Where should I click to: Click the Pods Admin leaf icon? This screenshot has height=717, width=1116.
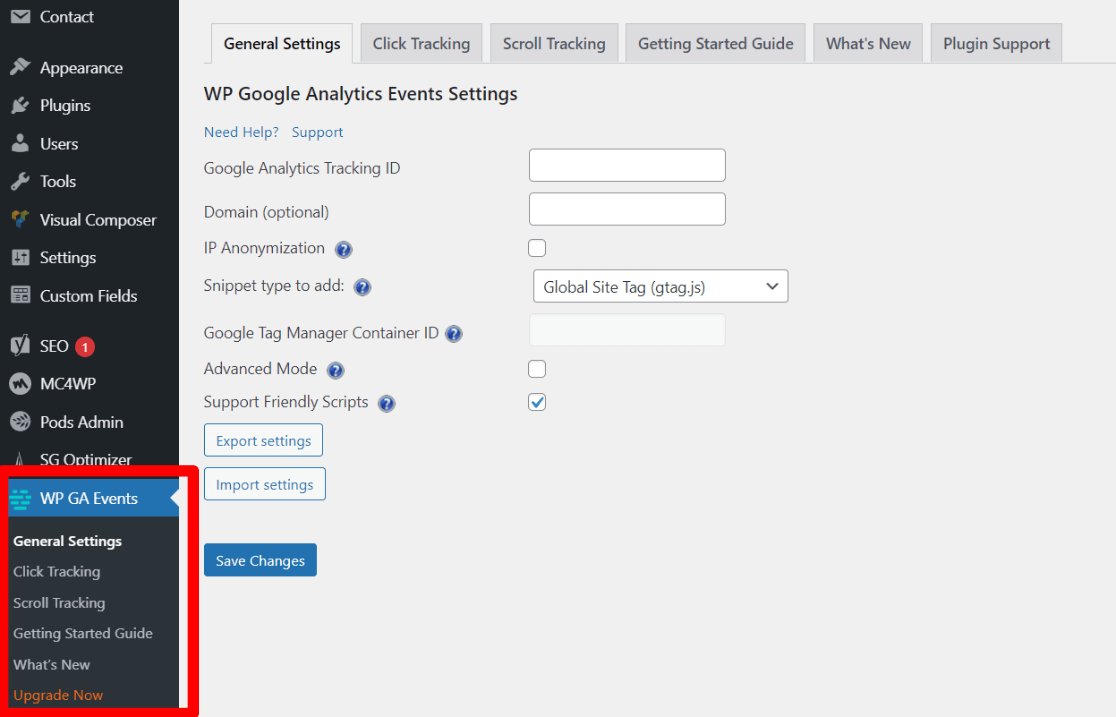tap(21, 422)
